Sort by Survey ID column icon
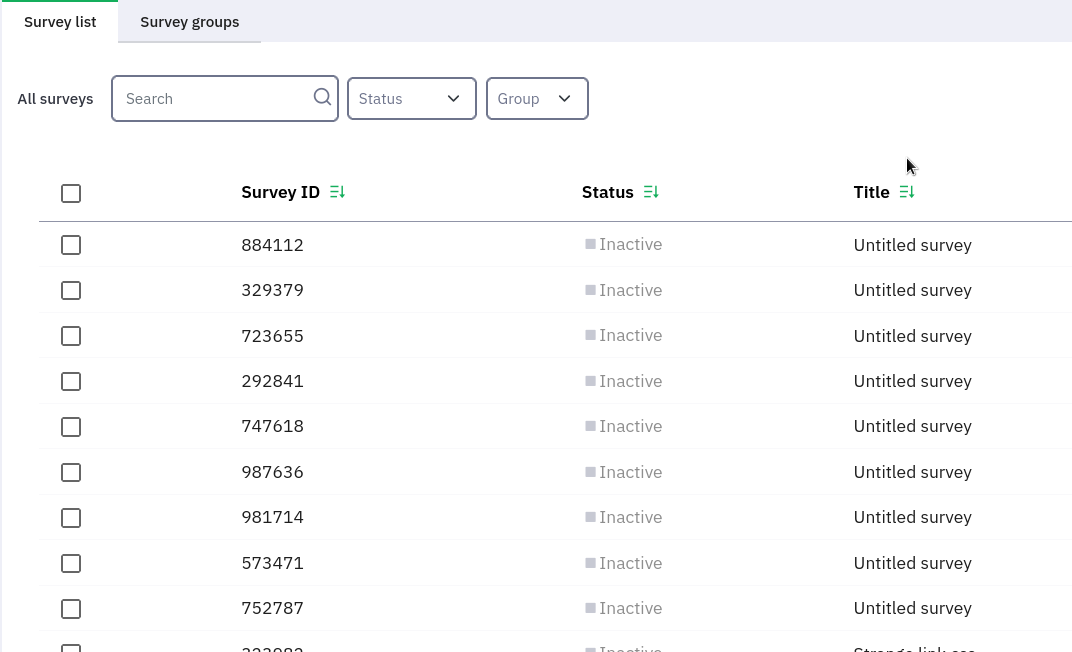This screenshot has height=652, width=1072. (337, 192)
